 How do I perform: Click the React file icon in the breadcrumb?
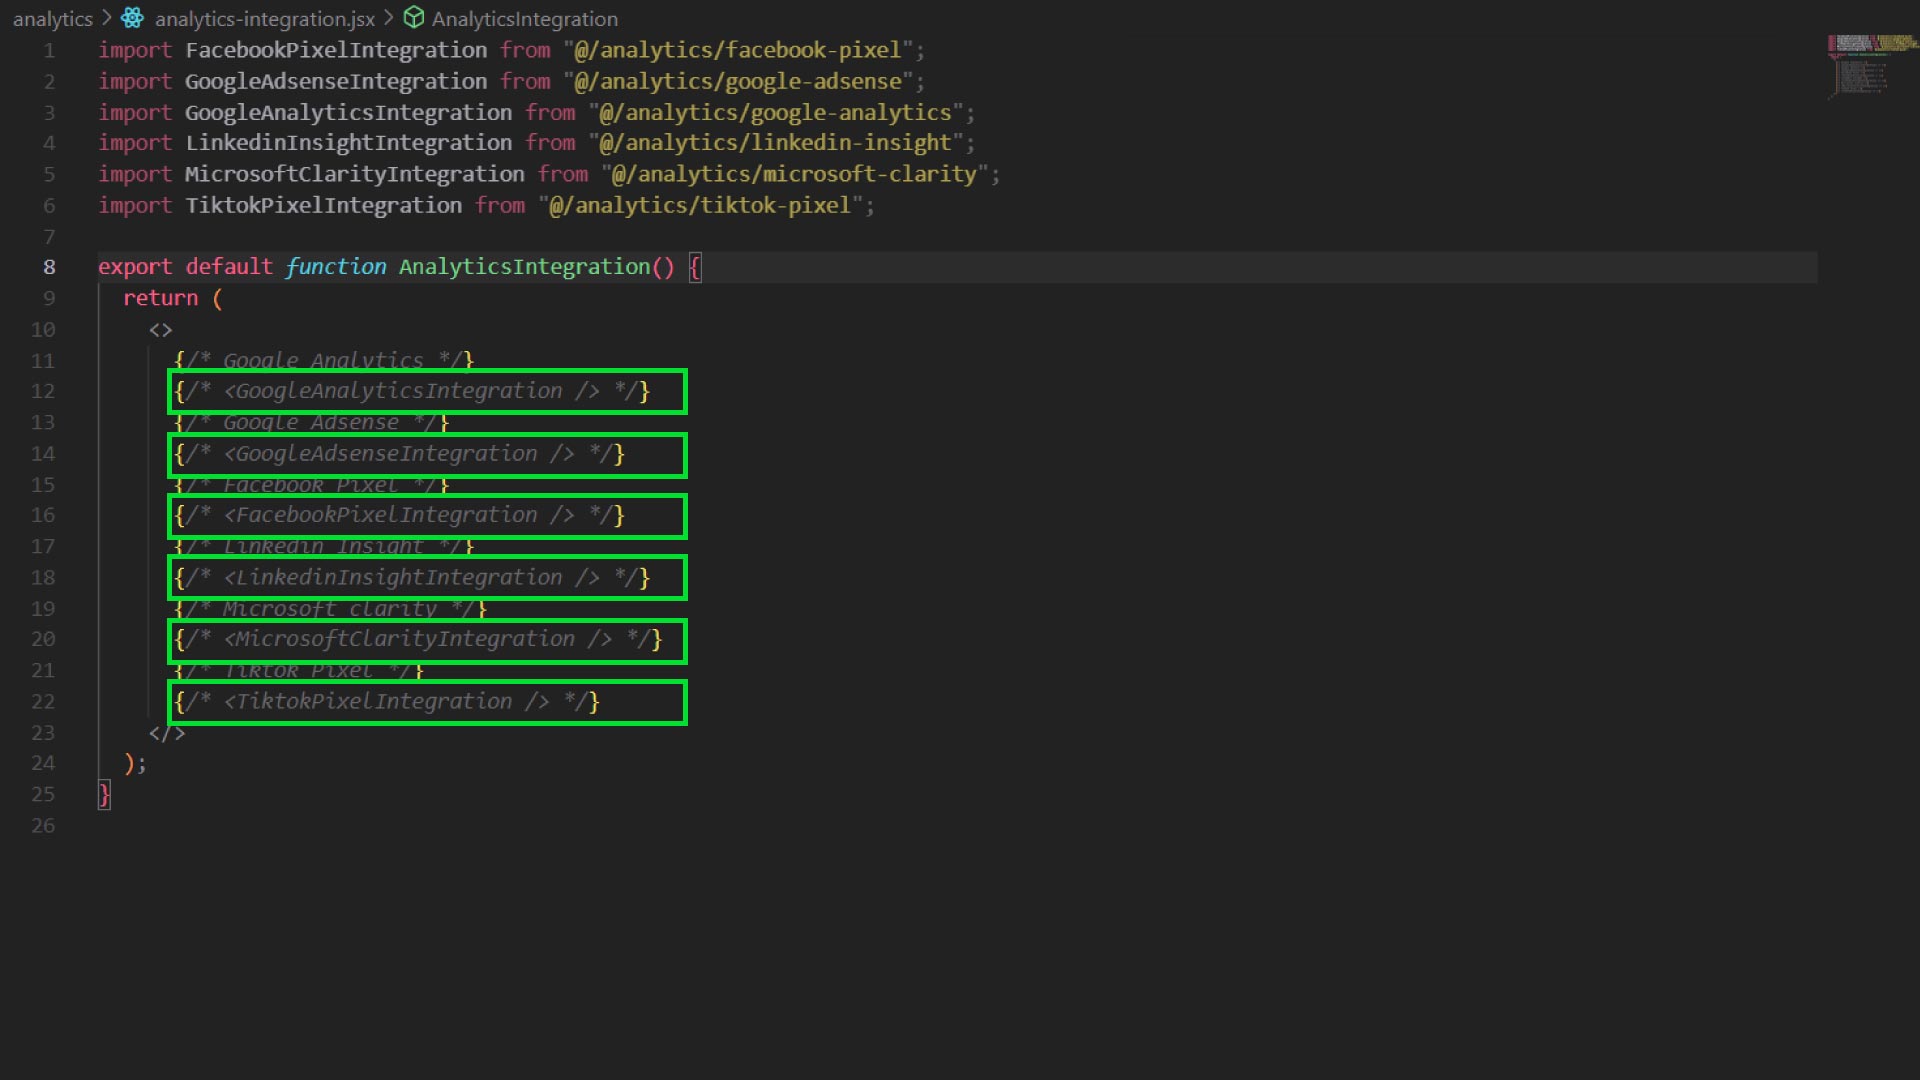[x=130, y=18]
